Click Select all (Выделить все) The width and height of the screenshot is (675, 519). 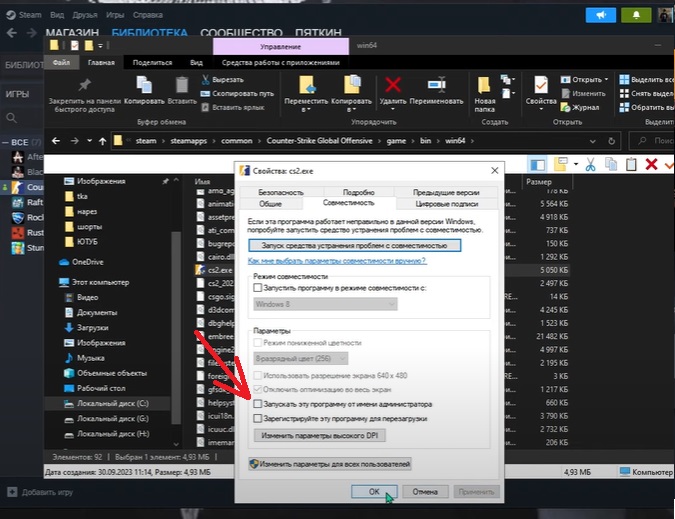[647, 80]
